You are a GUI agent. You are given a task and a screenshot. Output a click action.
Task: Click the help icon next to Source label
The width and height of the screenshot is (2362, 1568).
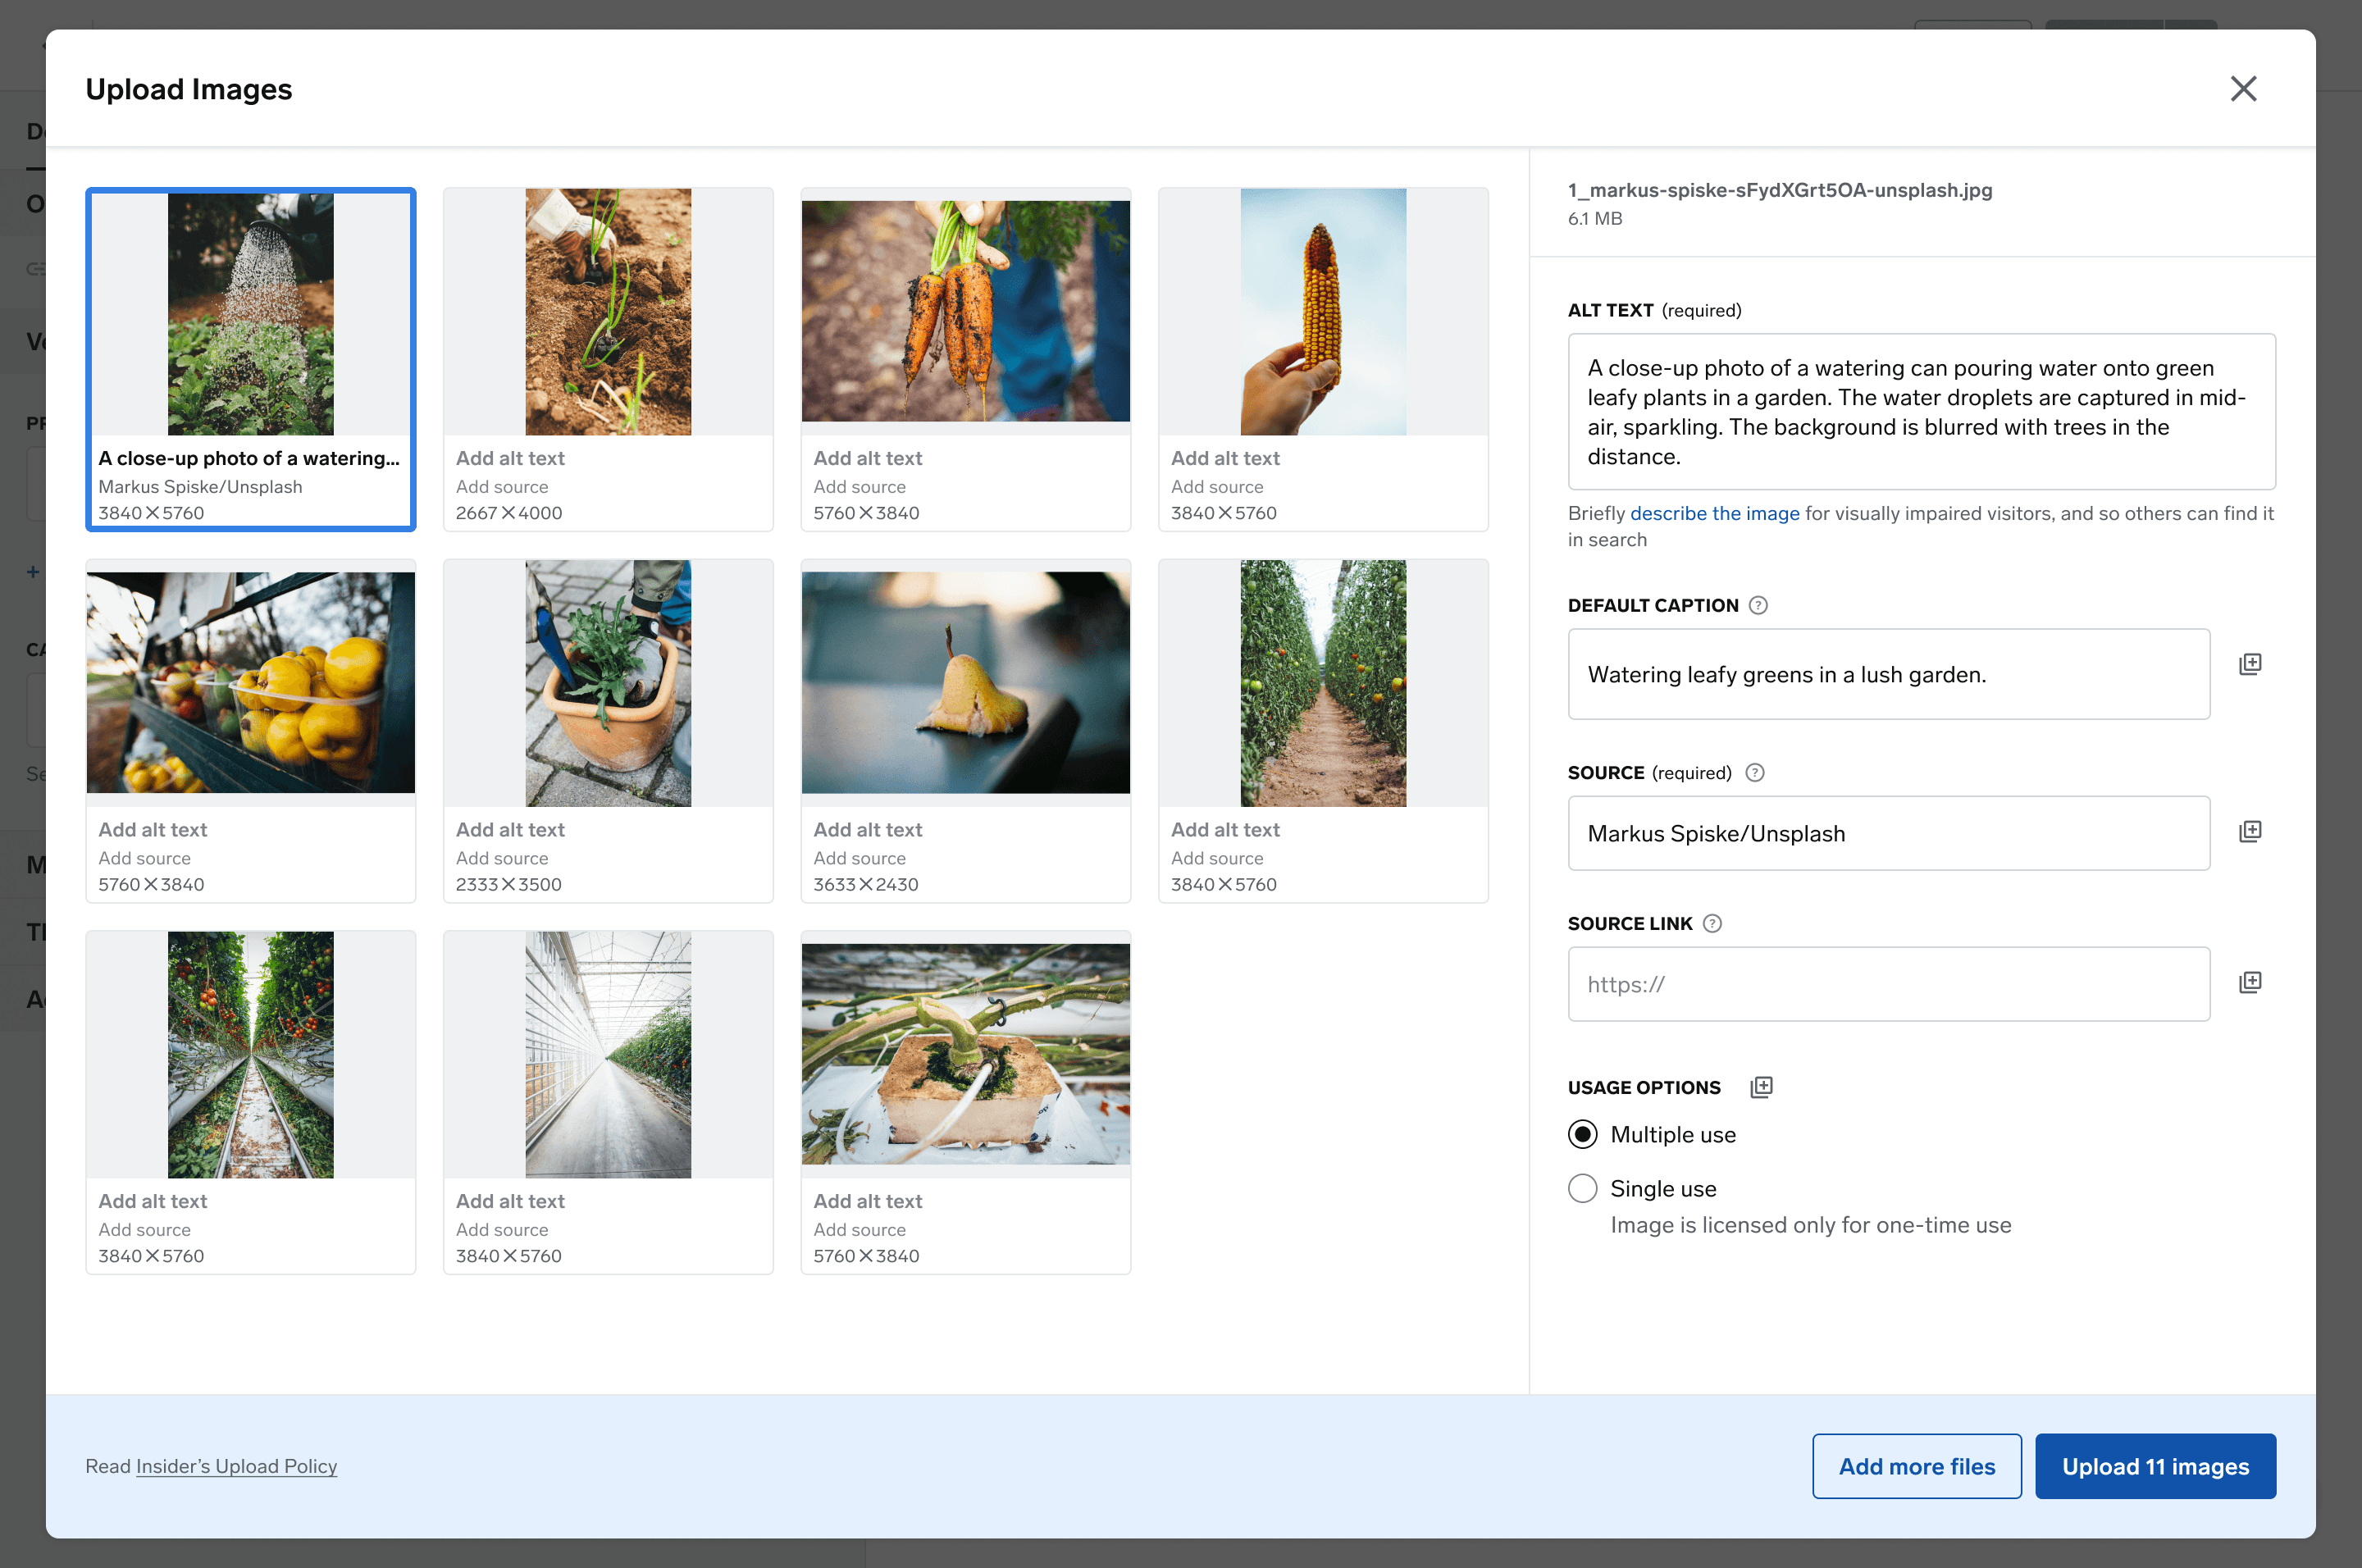pos(1755,772)
